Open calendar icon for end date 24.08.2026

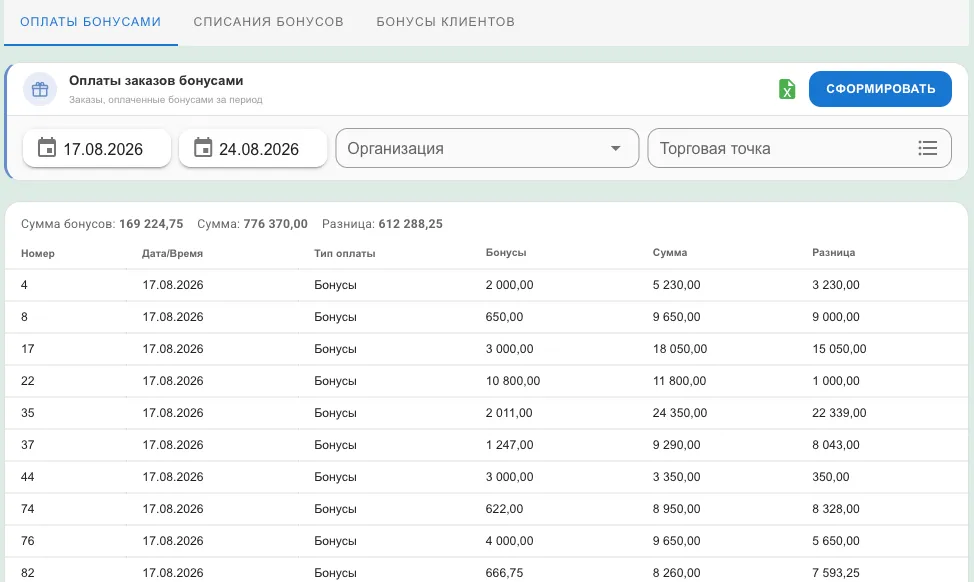point(203,148)
